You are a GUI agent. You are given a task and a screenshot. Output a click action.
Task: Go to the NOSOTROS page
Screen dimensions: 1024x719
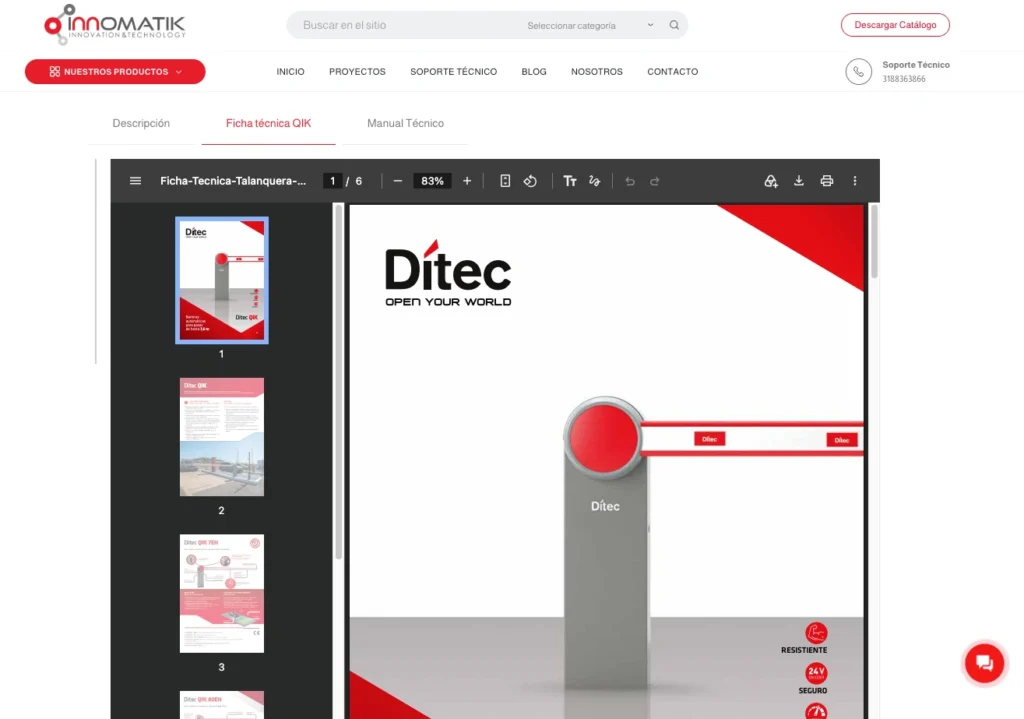pos(597,72)
